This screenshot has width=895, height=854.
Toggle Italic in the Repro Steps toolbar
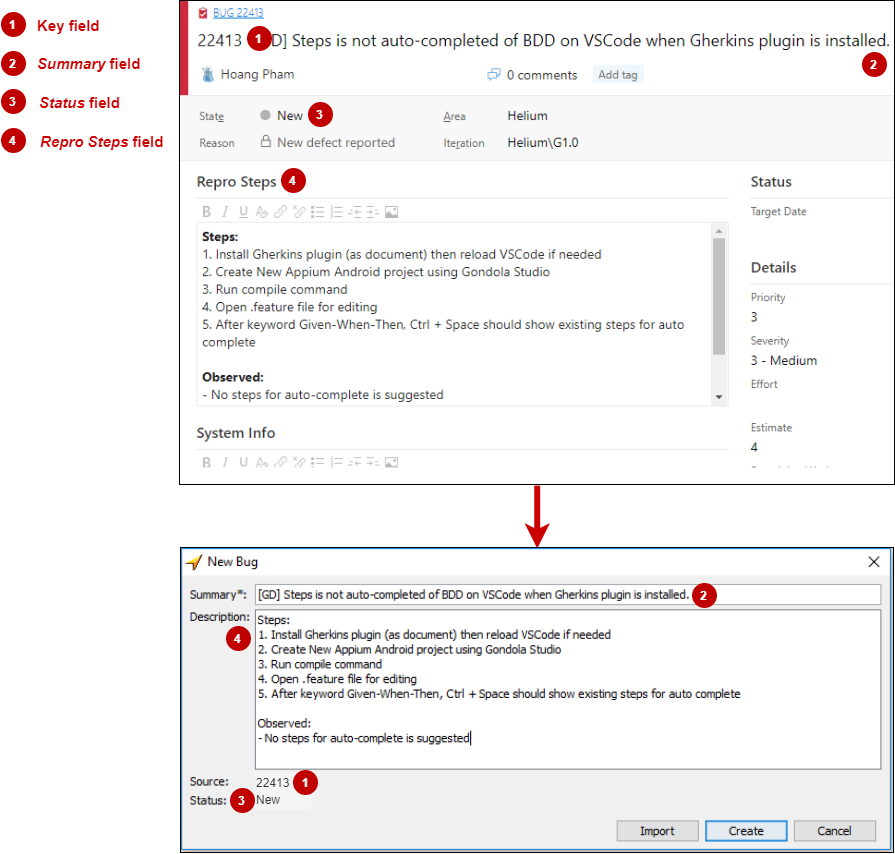tap(225, 212)
